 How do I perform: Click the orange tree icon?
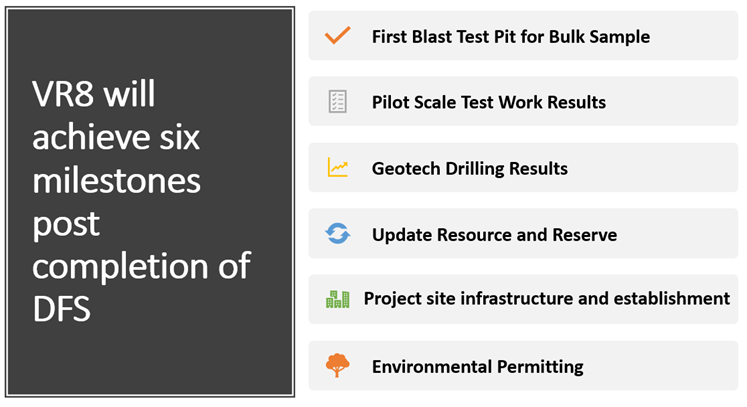coord(337,366)
